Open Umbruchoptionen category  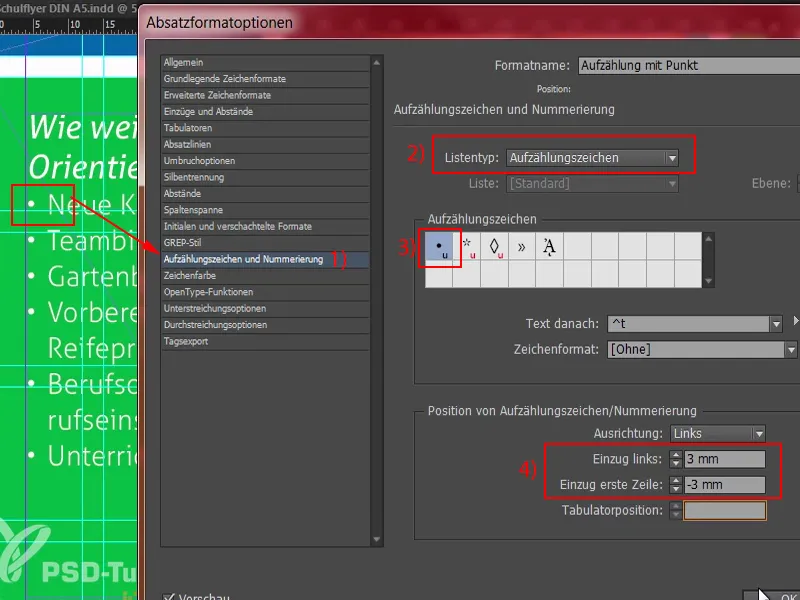[x=265, y=161]
